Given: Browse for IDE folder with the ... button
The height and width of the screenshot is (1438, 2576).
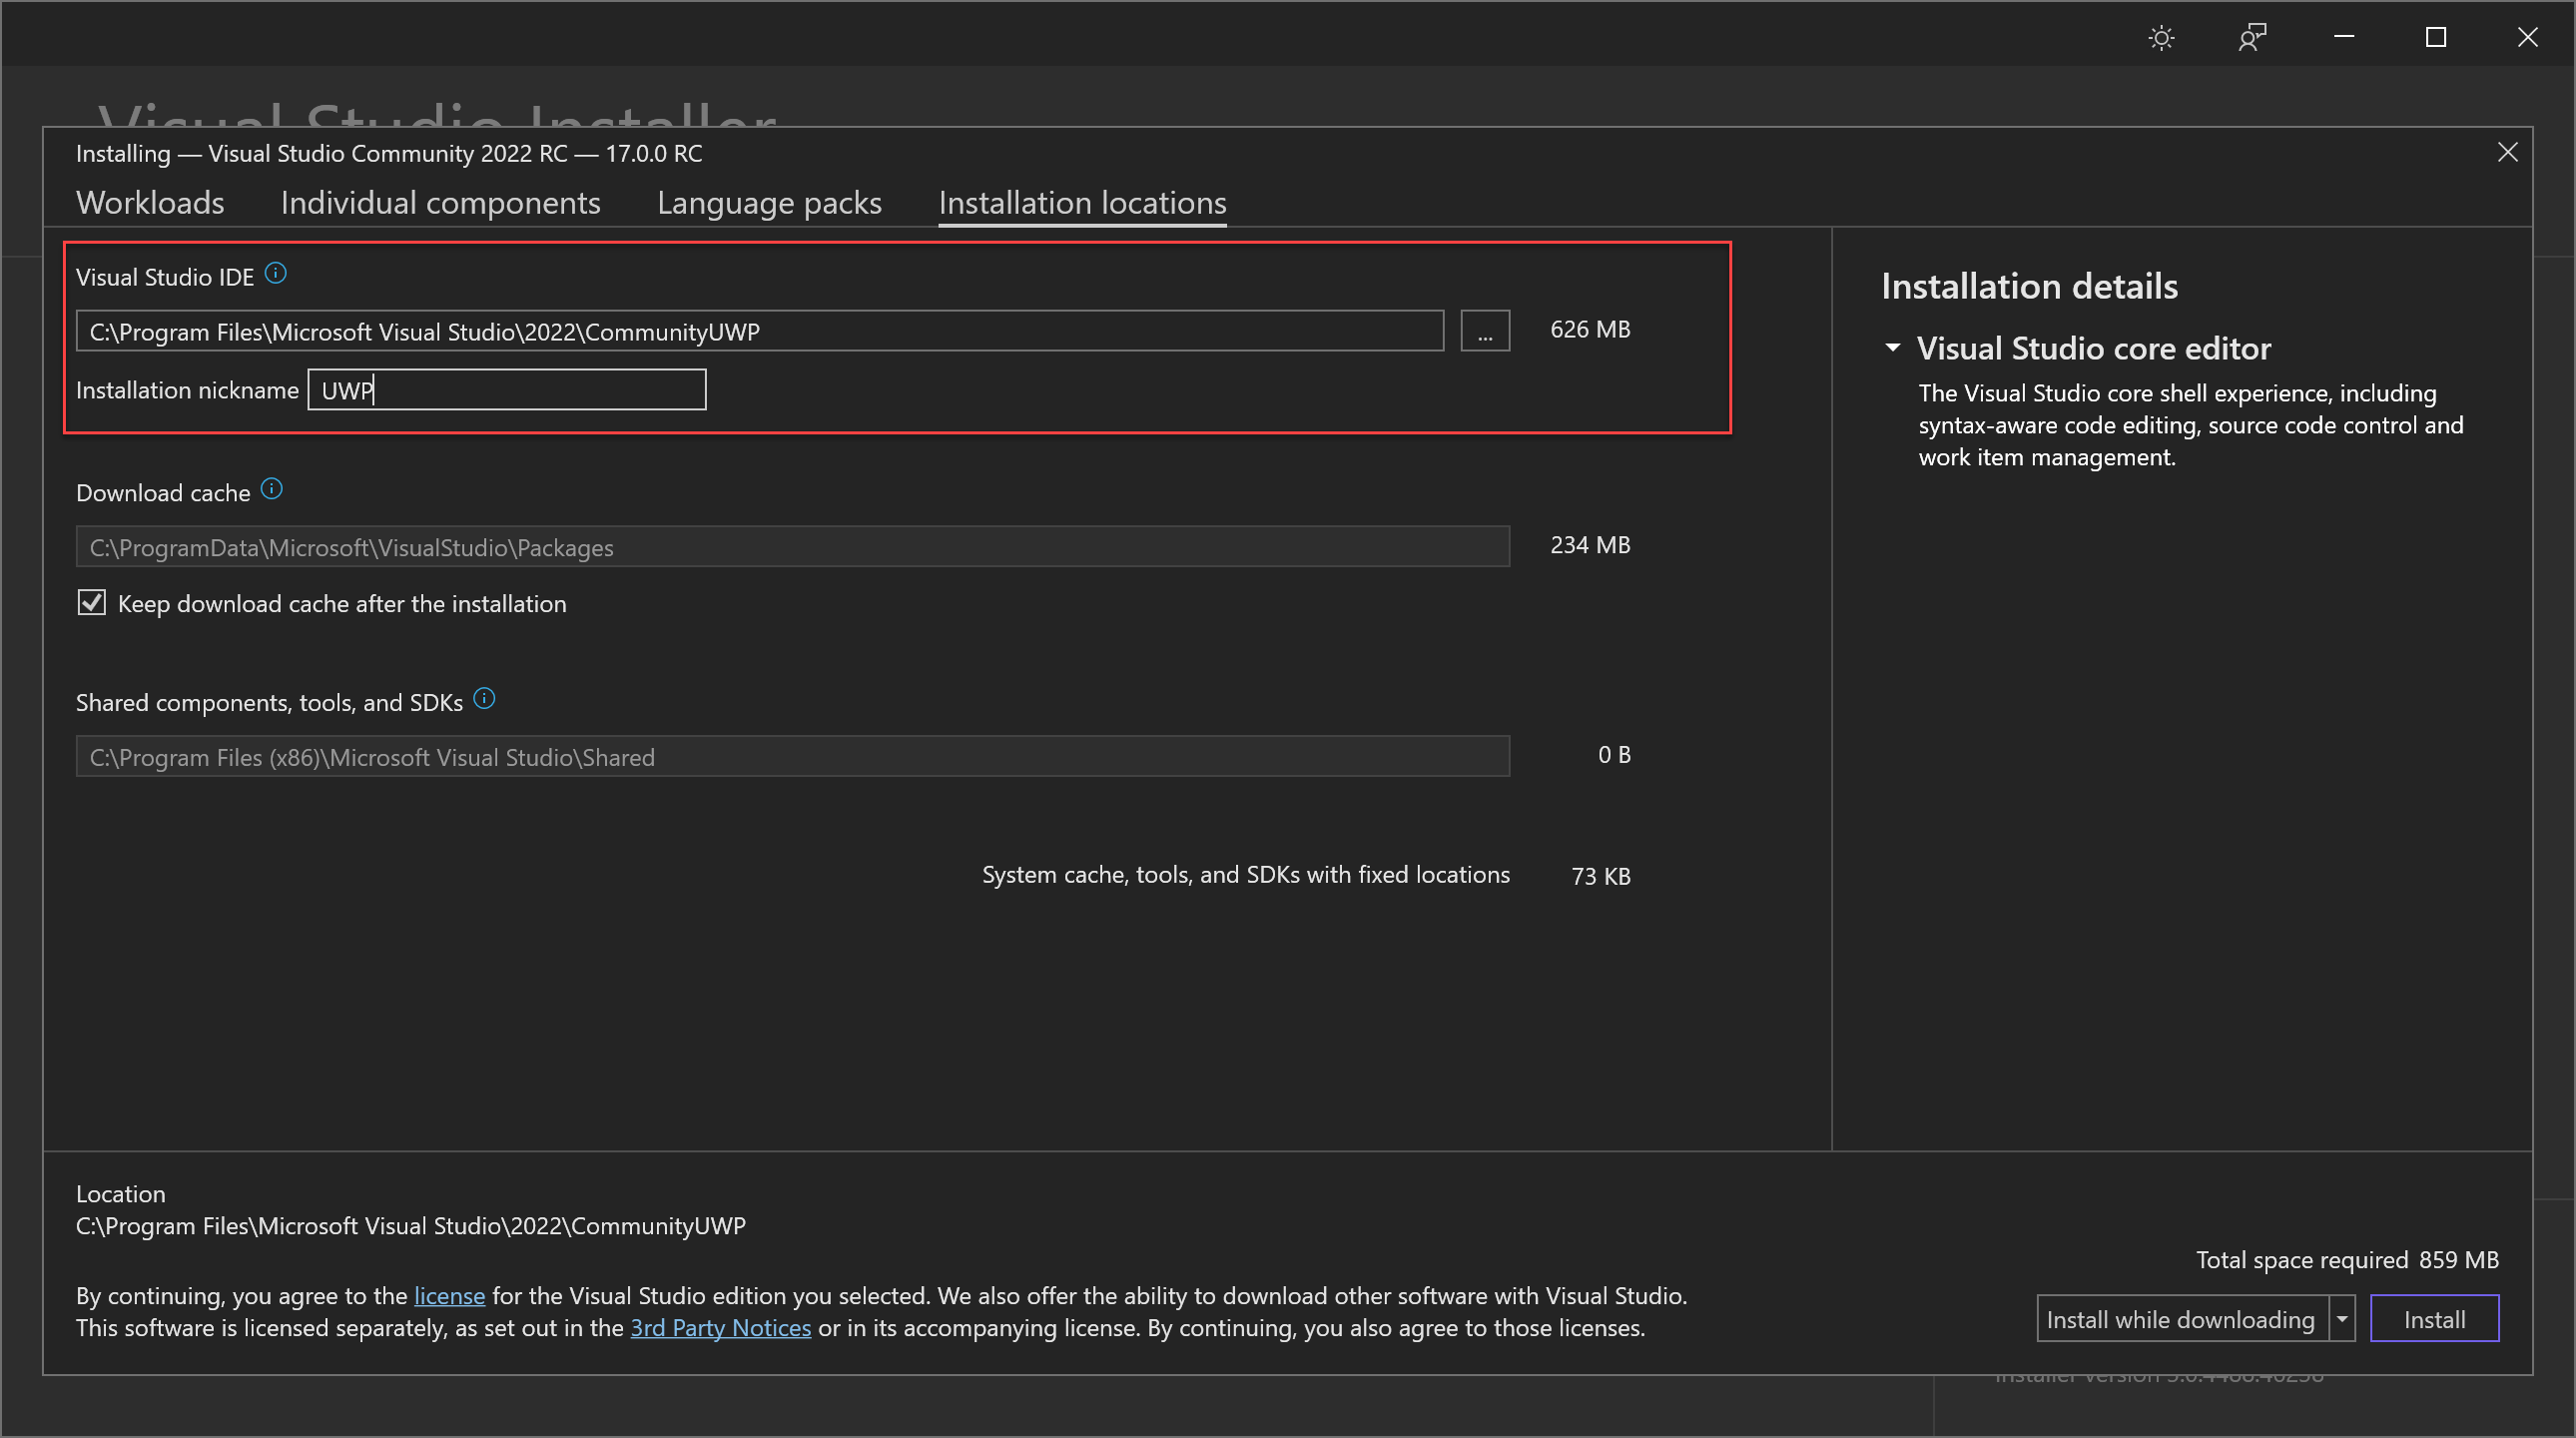Looking at the screenshot, I should point(1485,331).
